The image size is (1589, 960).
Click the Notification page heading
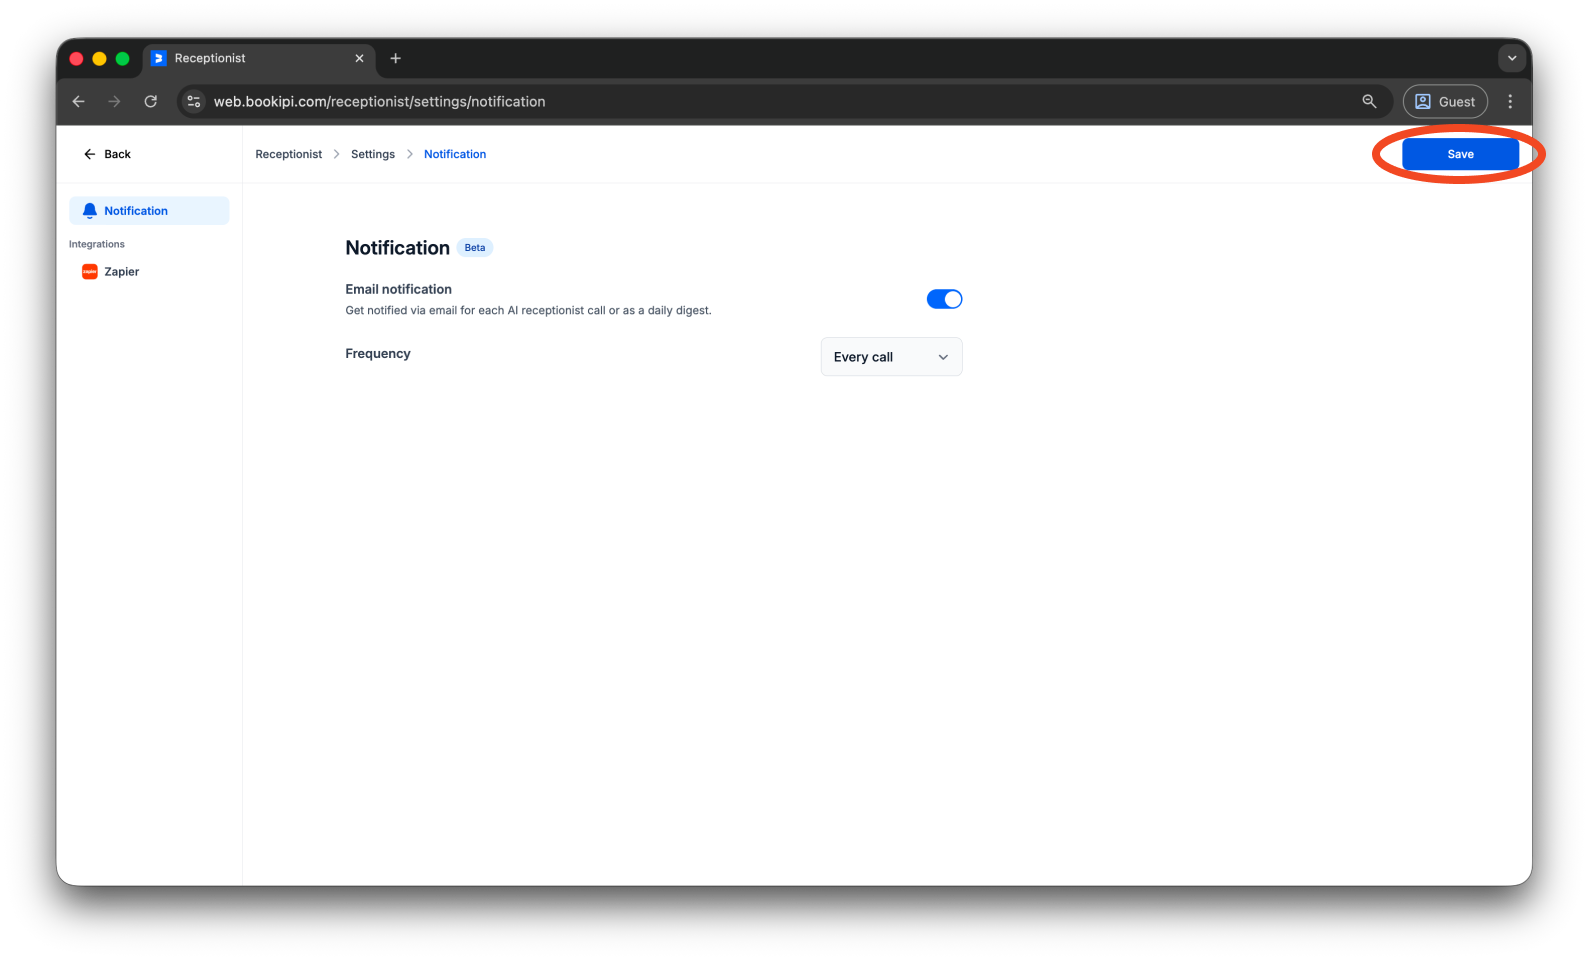coord(397,248)
